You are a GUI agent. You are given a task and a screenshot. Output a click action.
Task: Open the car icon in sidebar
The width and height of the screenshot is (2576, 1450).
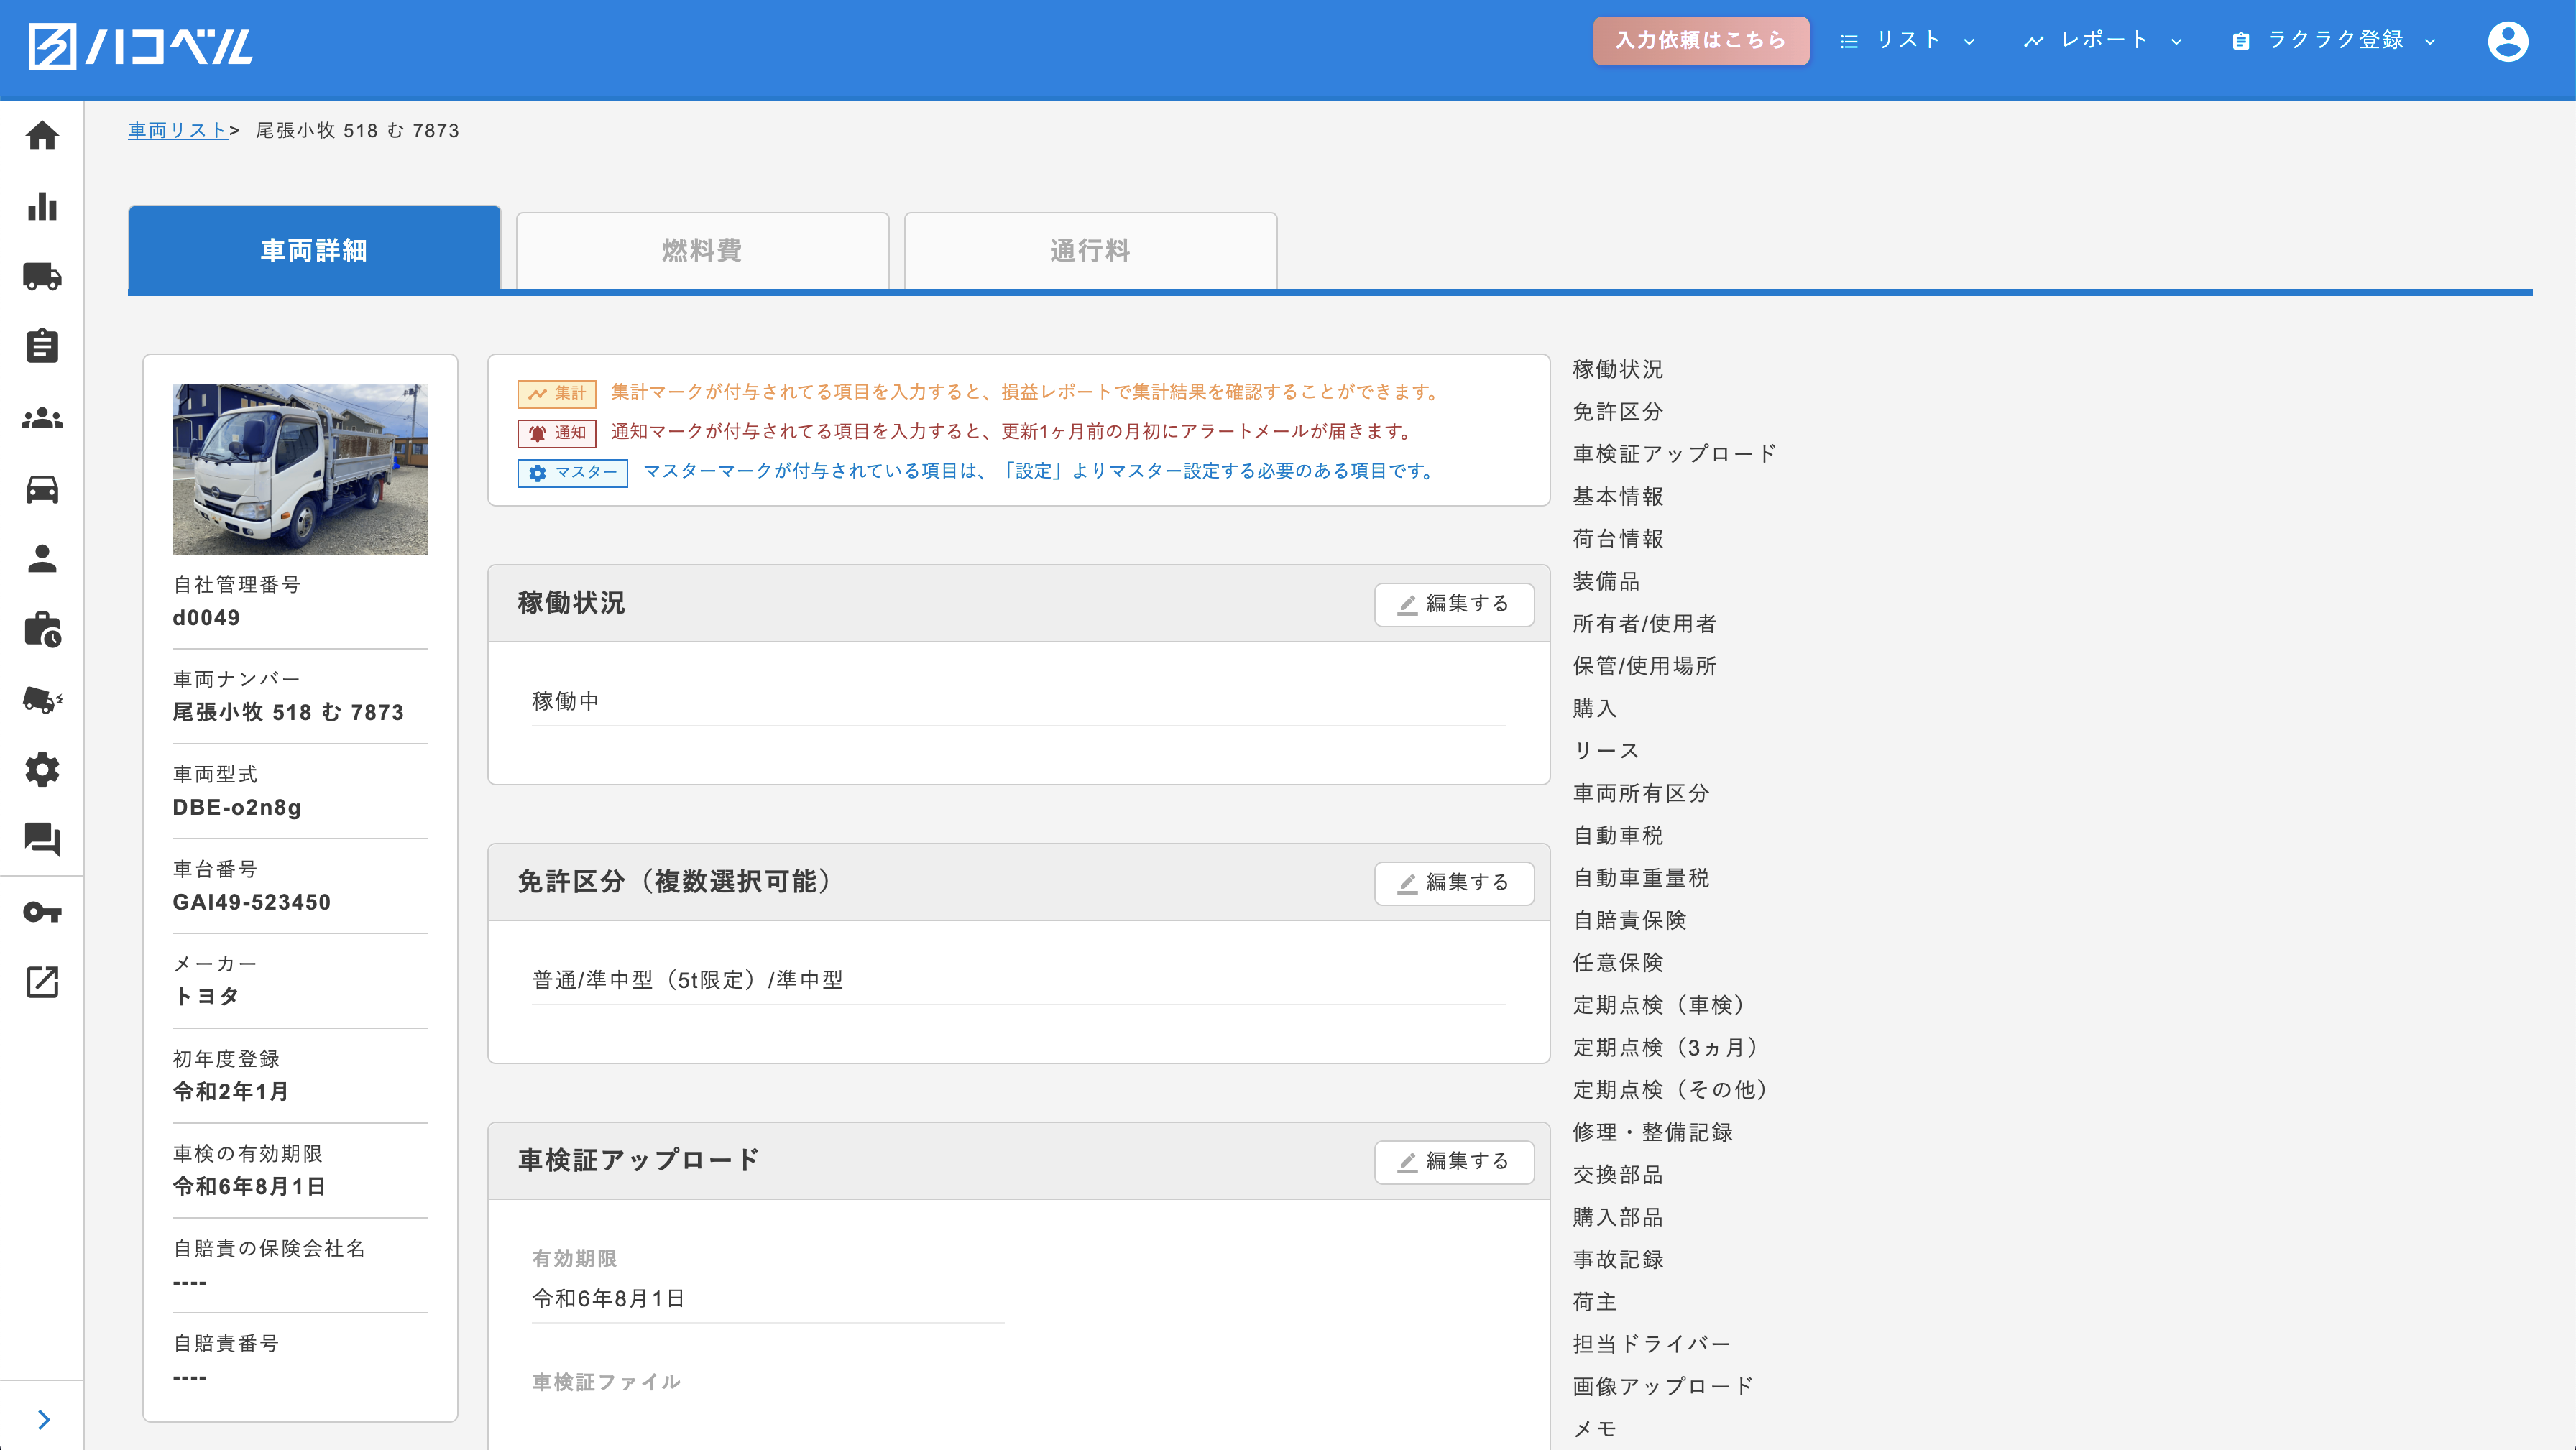coord(42,489)
